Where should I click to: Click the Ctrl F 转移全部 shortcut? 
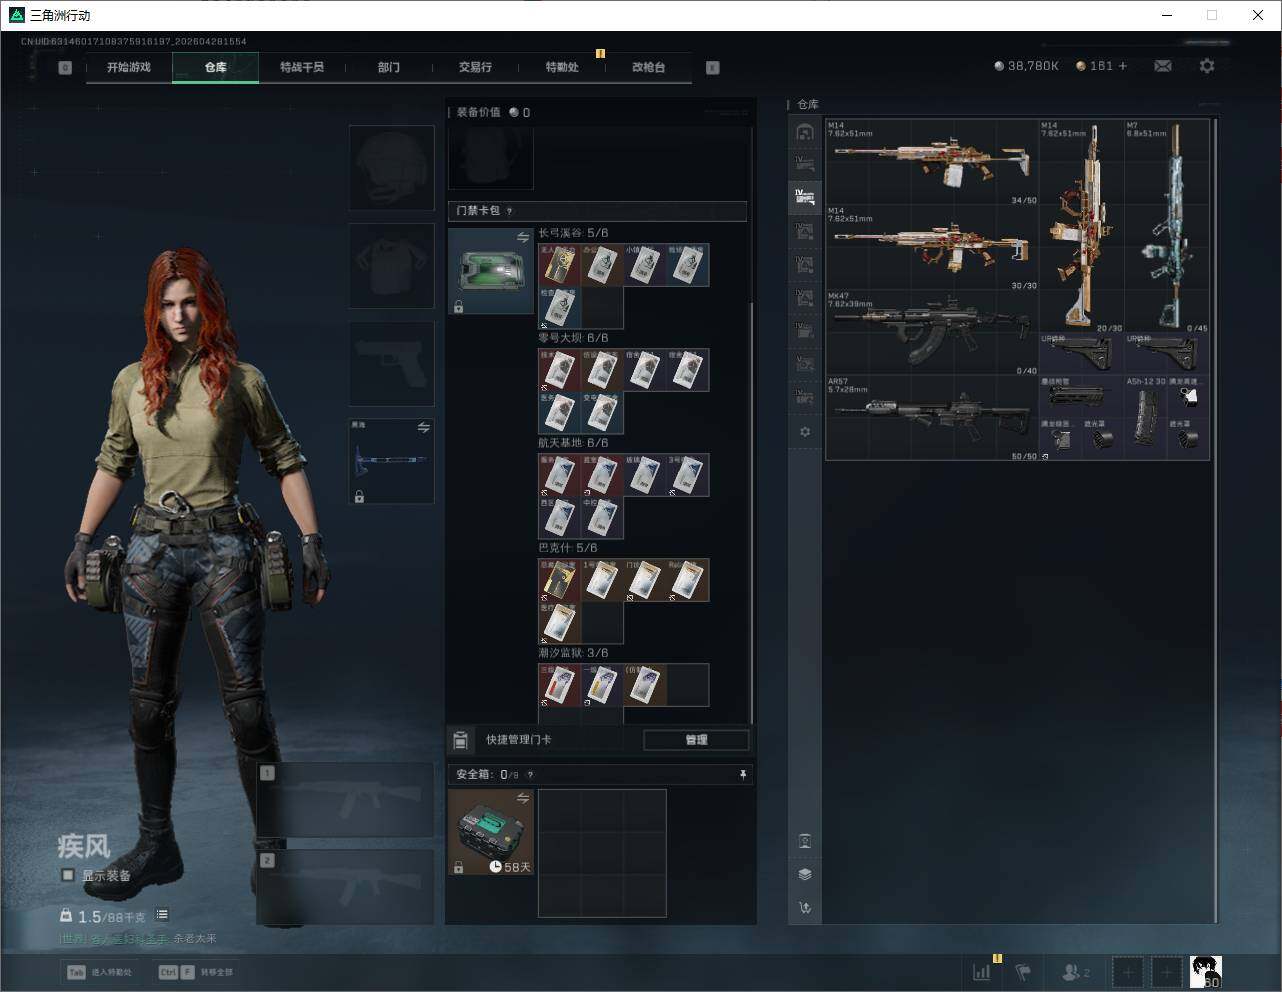coord(196,972)
